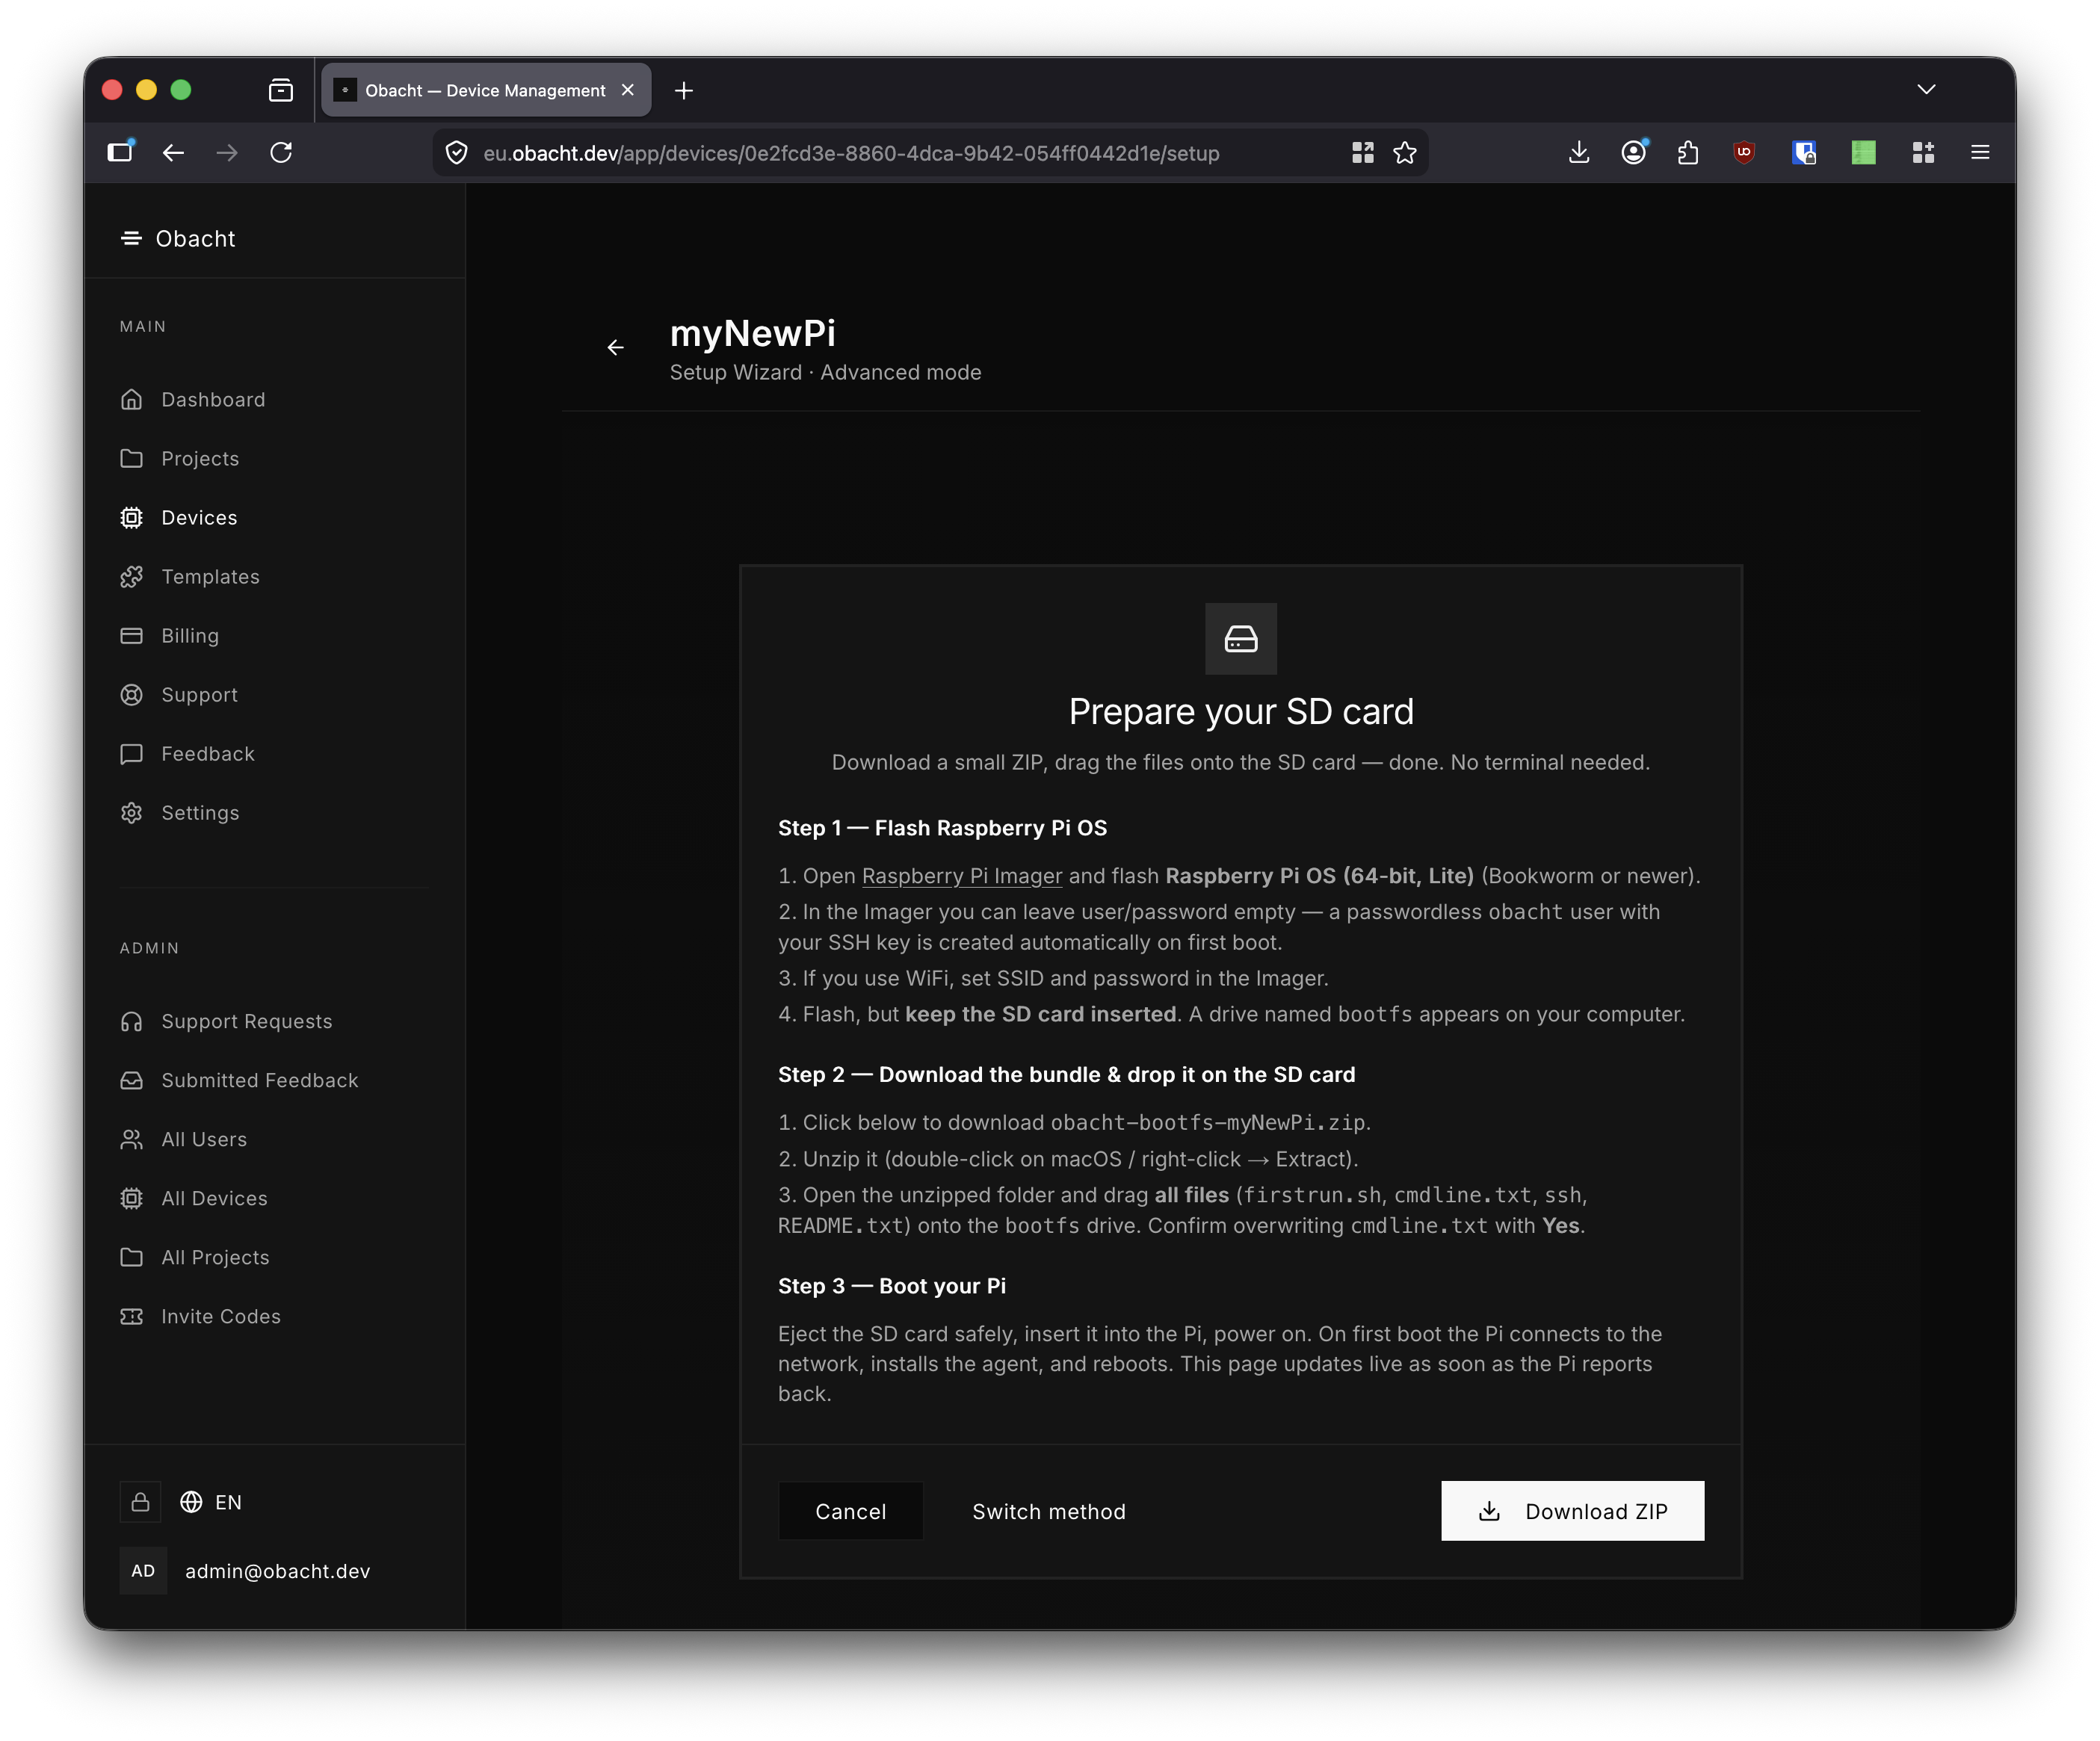Open the tab overview box icon
Image resolution: width=2100 pixels, height=1741 pixels.
pyautogui.click(x=281, y=90)
